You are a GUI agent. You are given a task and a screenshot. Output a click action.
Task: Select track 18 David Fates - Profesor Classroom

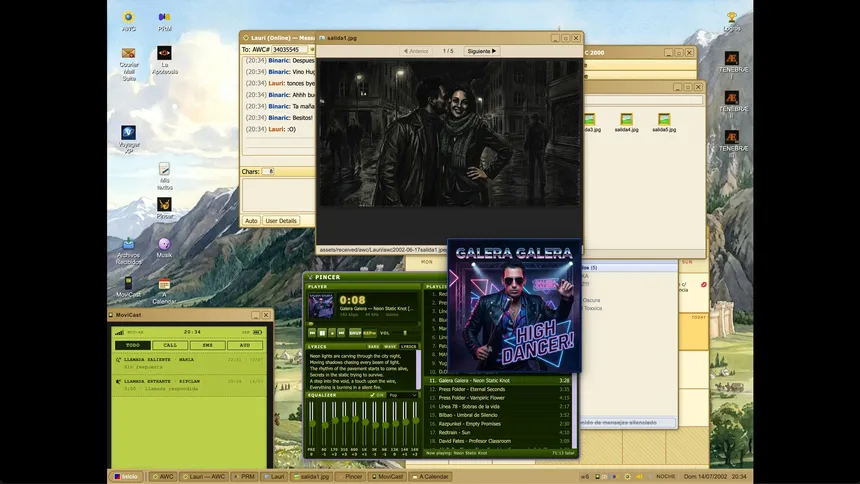coord(499,441)
